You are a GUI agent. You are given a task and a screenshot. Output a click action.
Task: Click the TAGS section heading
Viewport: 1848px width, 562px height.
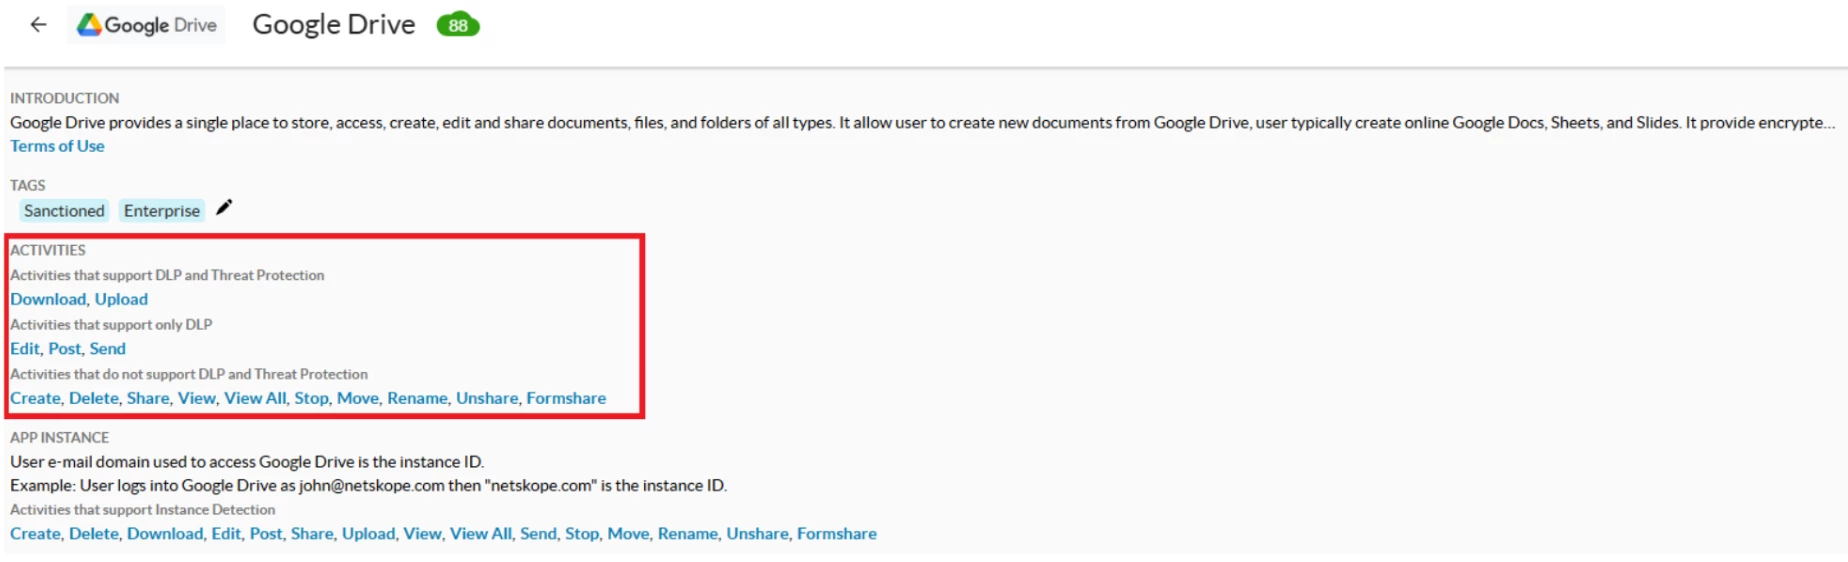(x=28, y=185)
